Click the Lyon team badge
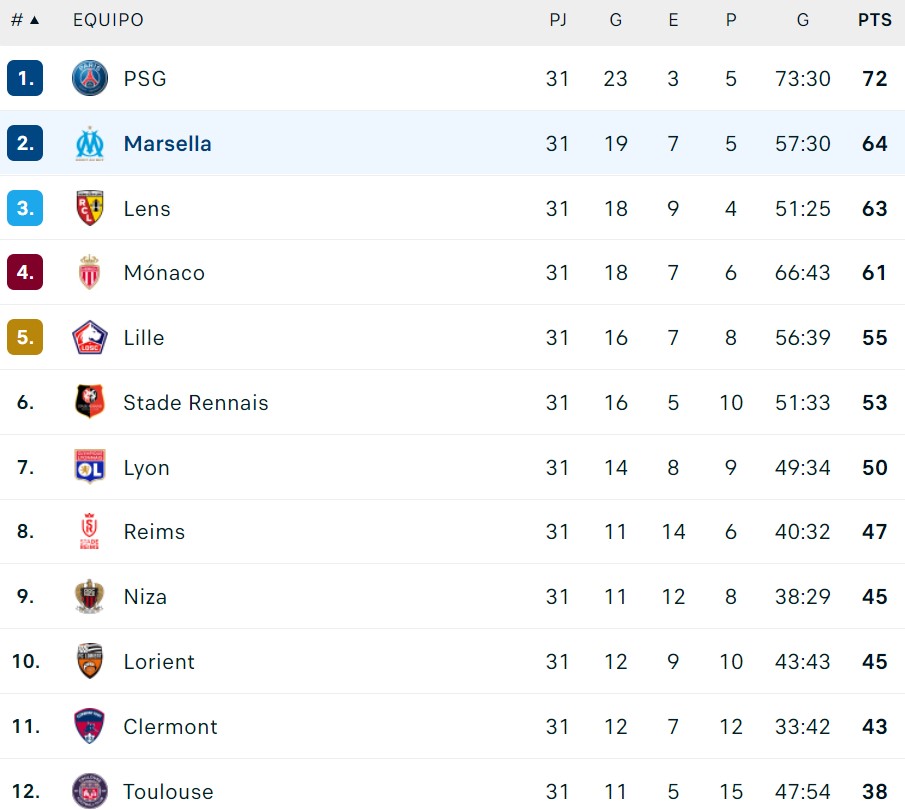 pos(90,467)
